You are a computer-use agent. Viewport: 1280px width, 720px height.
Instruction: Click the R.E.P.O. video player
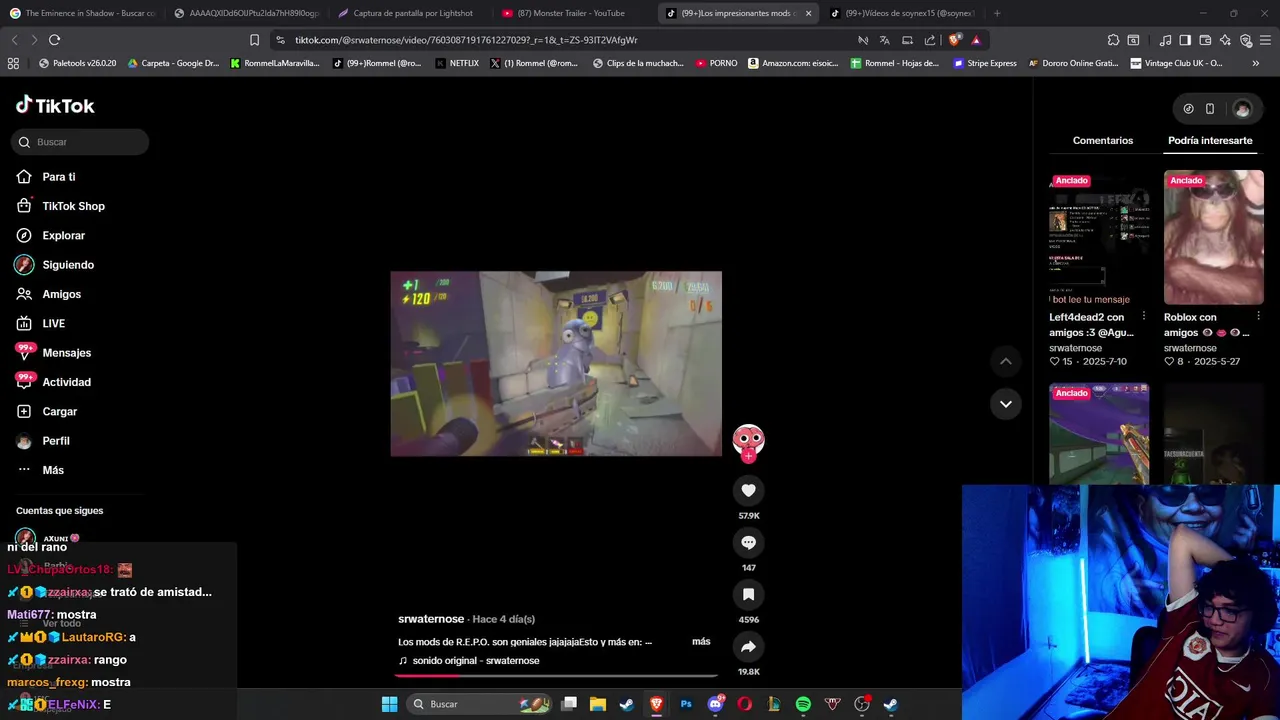point(556,364)
